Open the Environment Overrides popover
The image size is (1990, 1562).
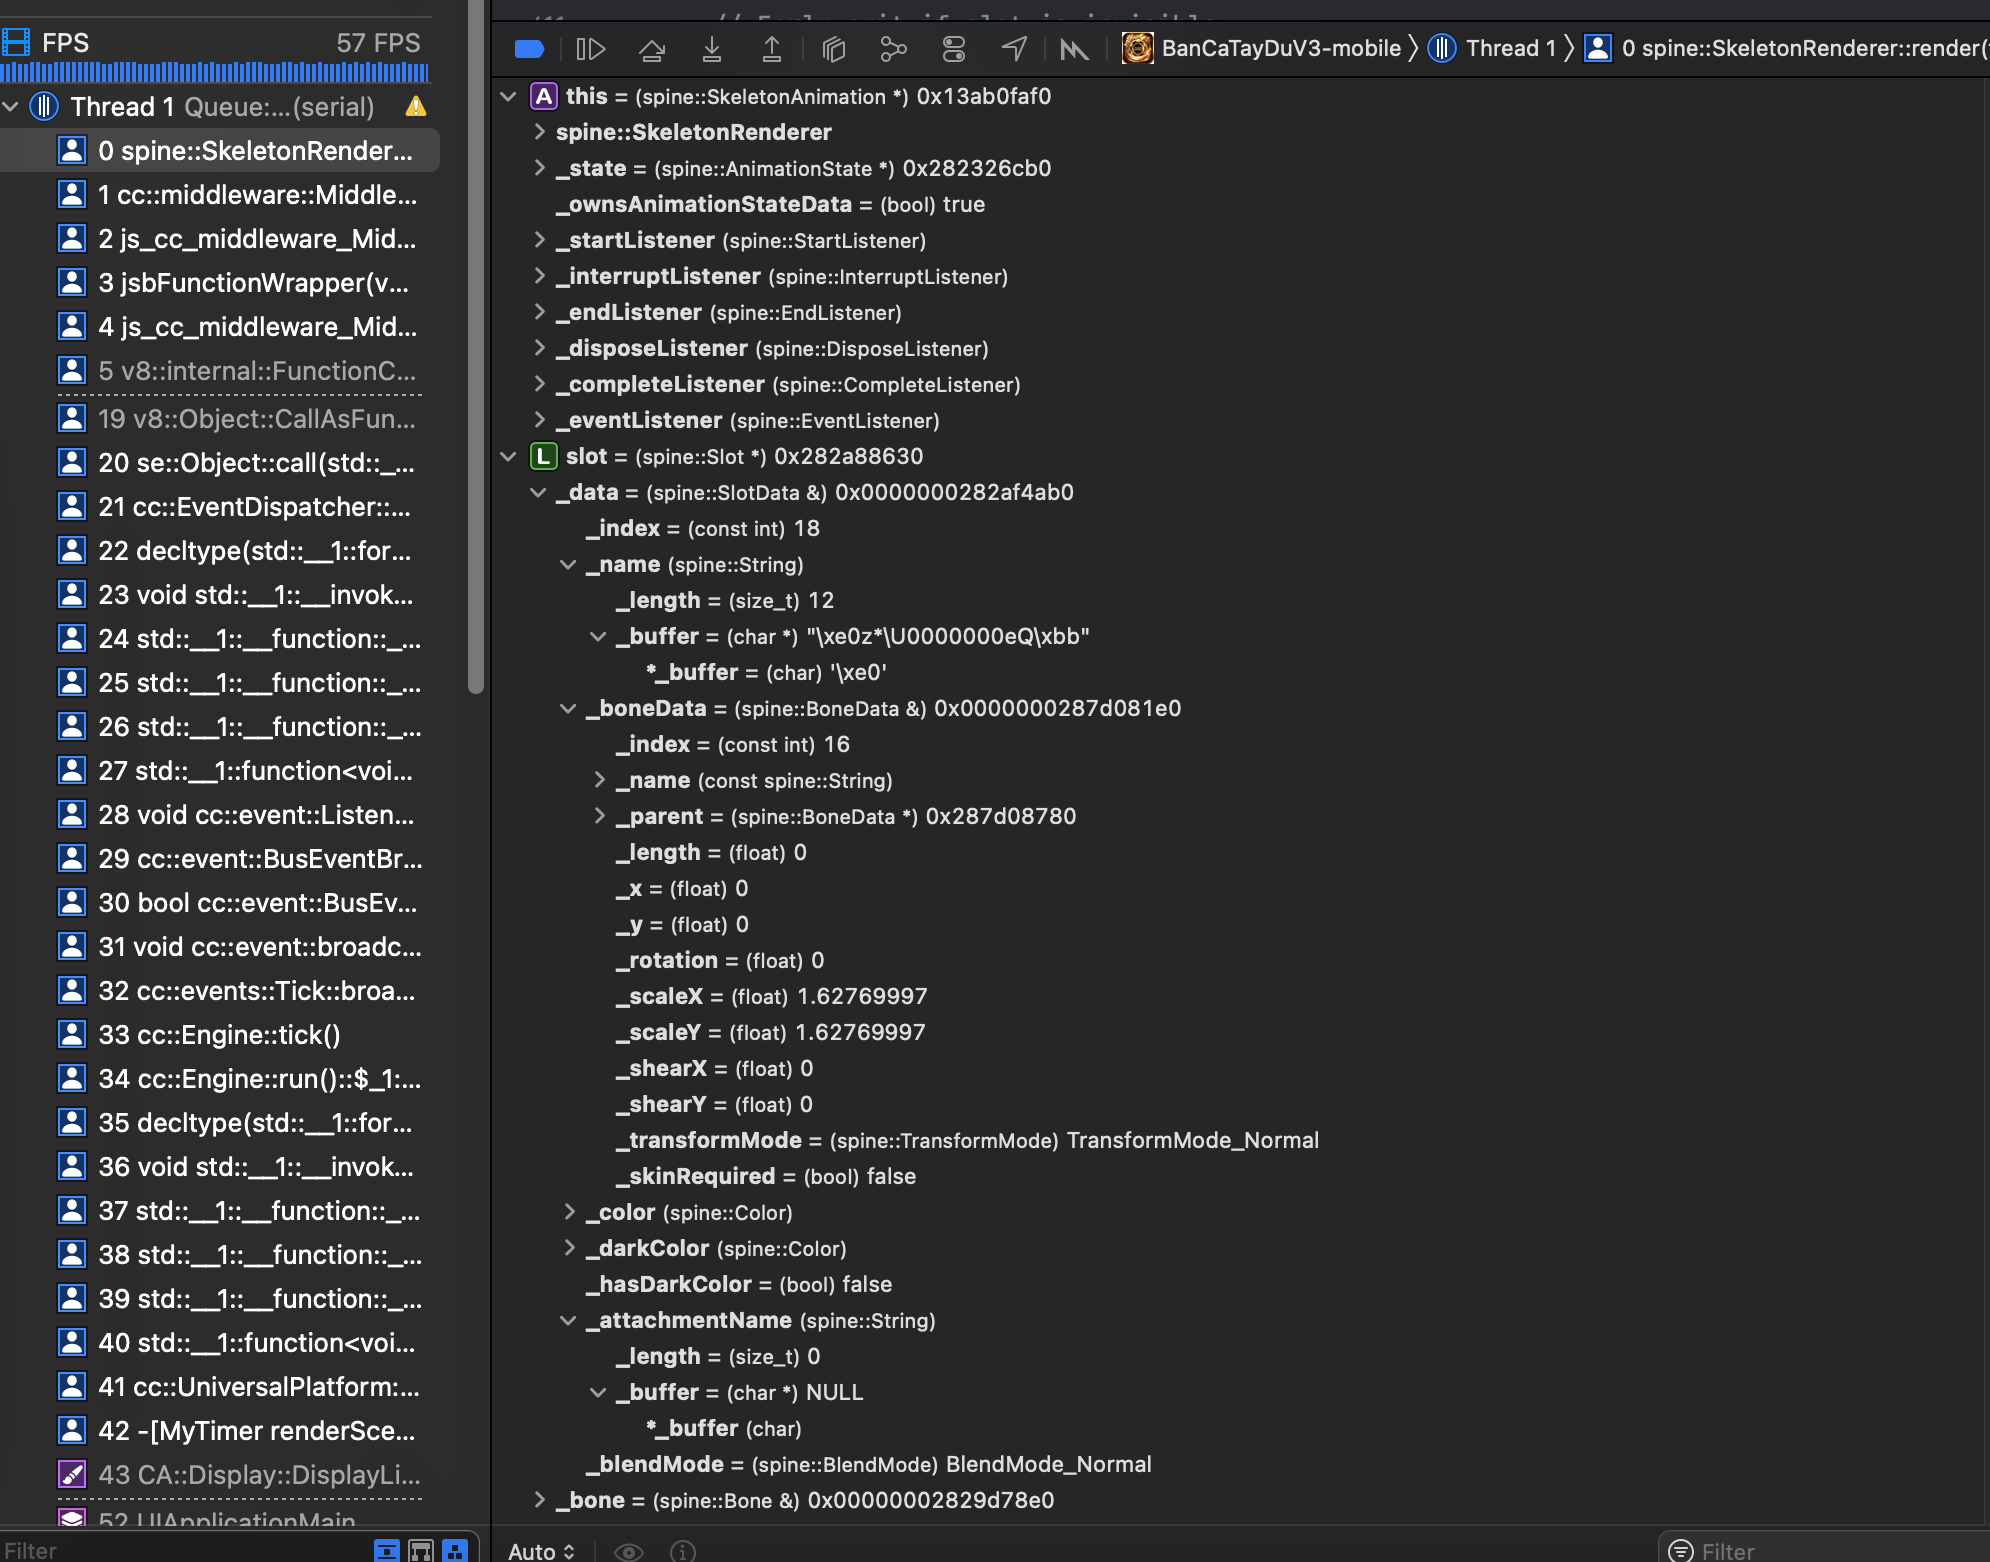[x=954, y=48]
